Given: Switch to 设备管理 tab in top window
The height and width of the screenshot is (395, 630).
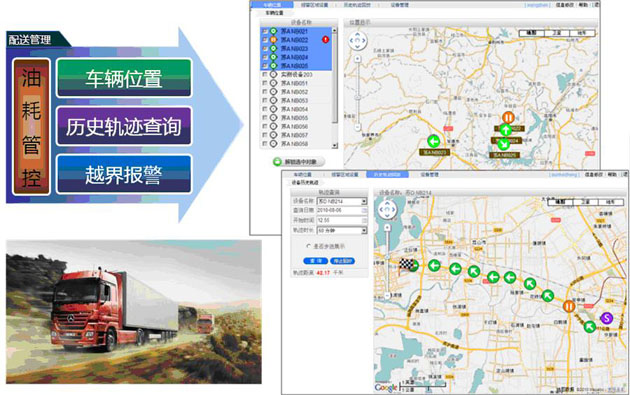Looking at the screenshot, I should pos(399,5).
